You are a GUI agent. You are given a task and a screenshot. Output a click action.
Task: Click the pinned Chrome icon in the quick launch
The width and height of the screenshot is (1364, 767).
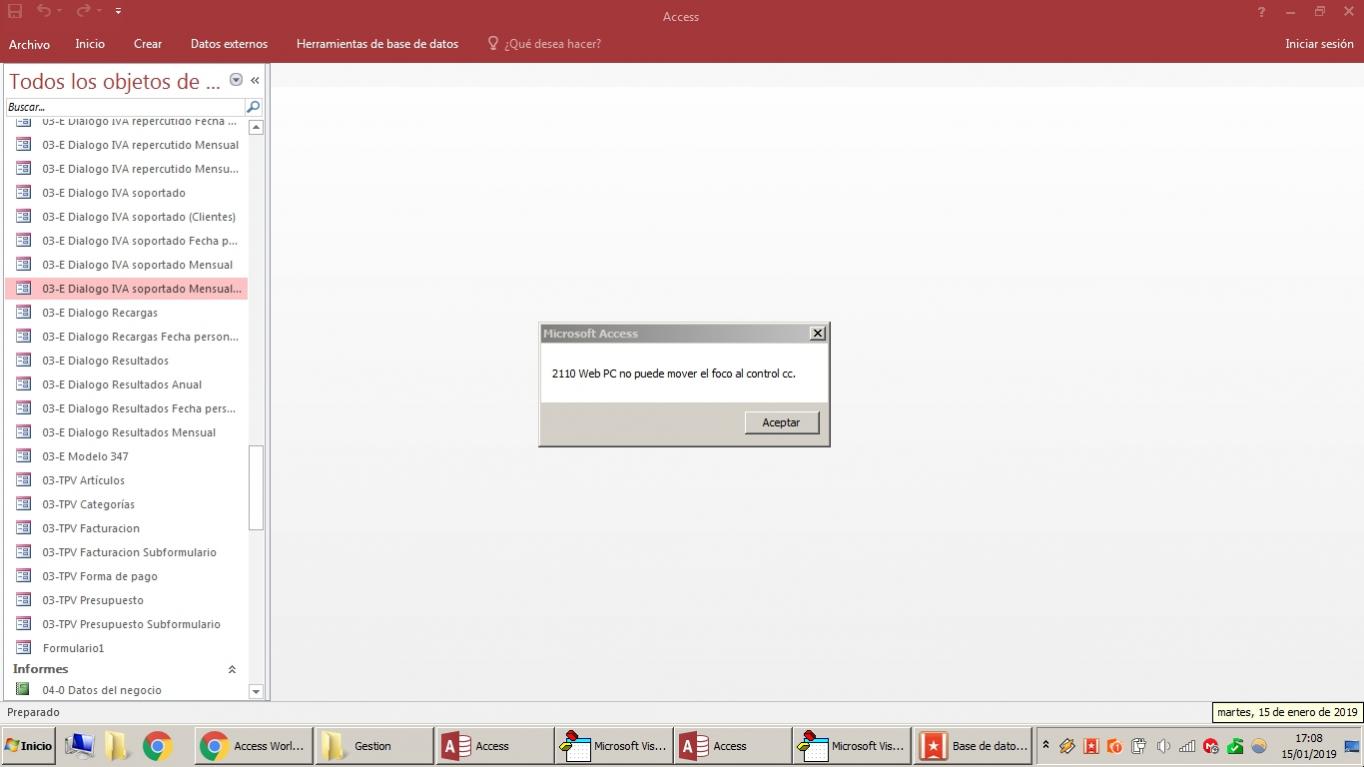157,746
